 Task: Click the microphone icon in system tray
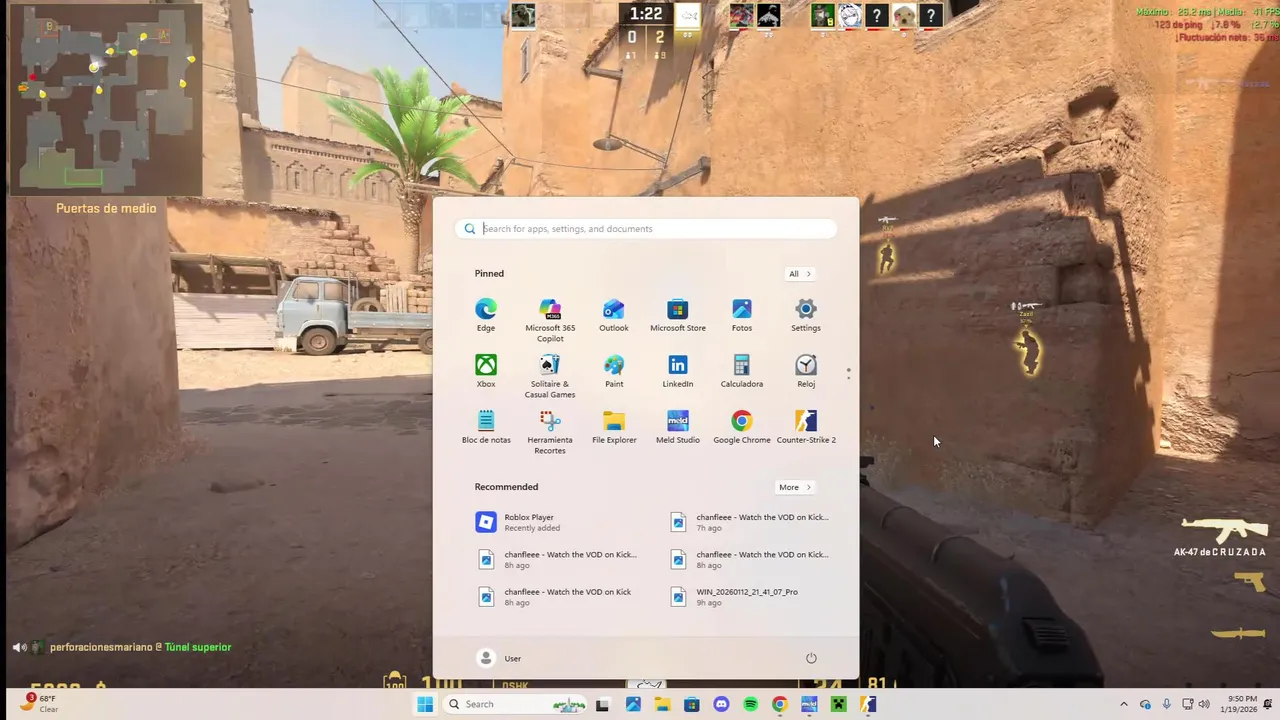pos(1166,704)
